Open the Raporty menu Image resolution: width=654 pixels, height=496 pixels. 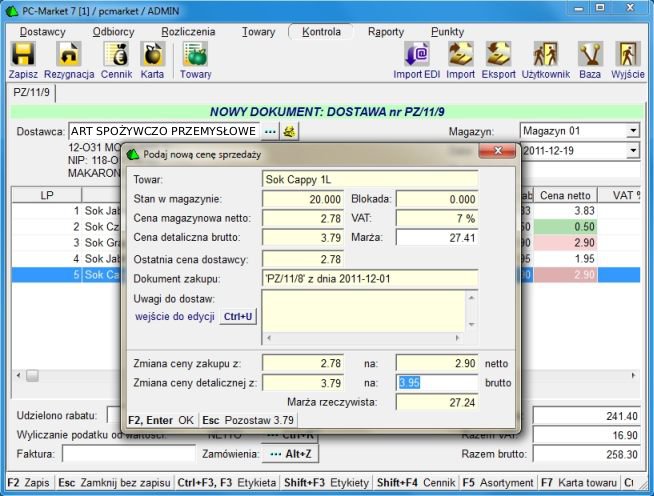pyautogui.click(x=386, y=31)
